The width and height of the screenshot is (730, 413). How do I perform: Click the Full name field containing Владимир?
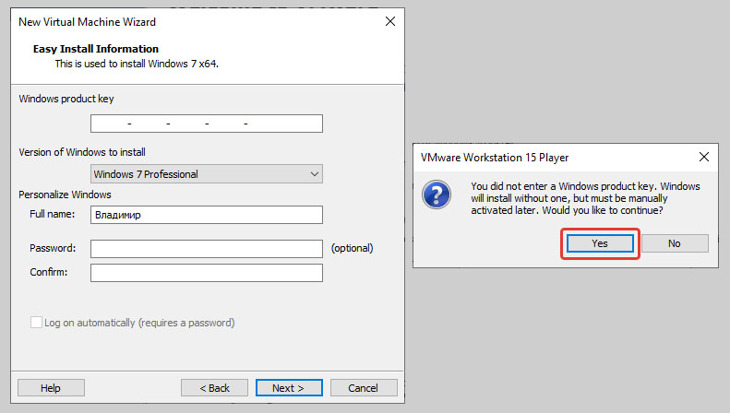206,215
